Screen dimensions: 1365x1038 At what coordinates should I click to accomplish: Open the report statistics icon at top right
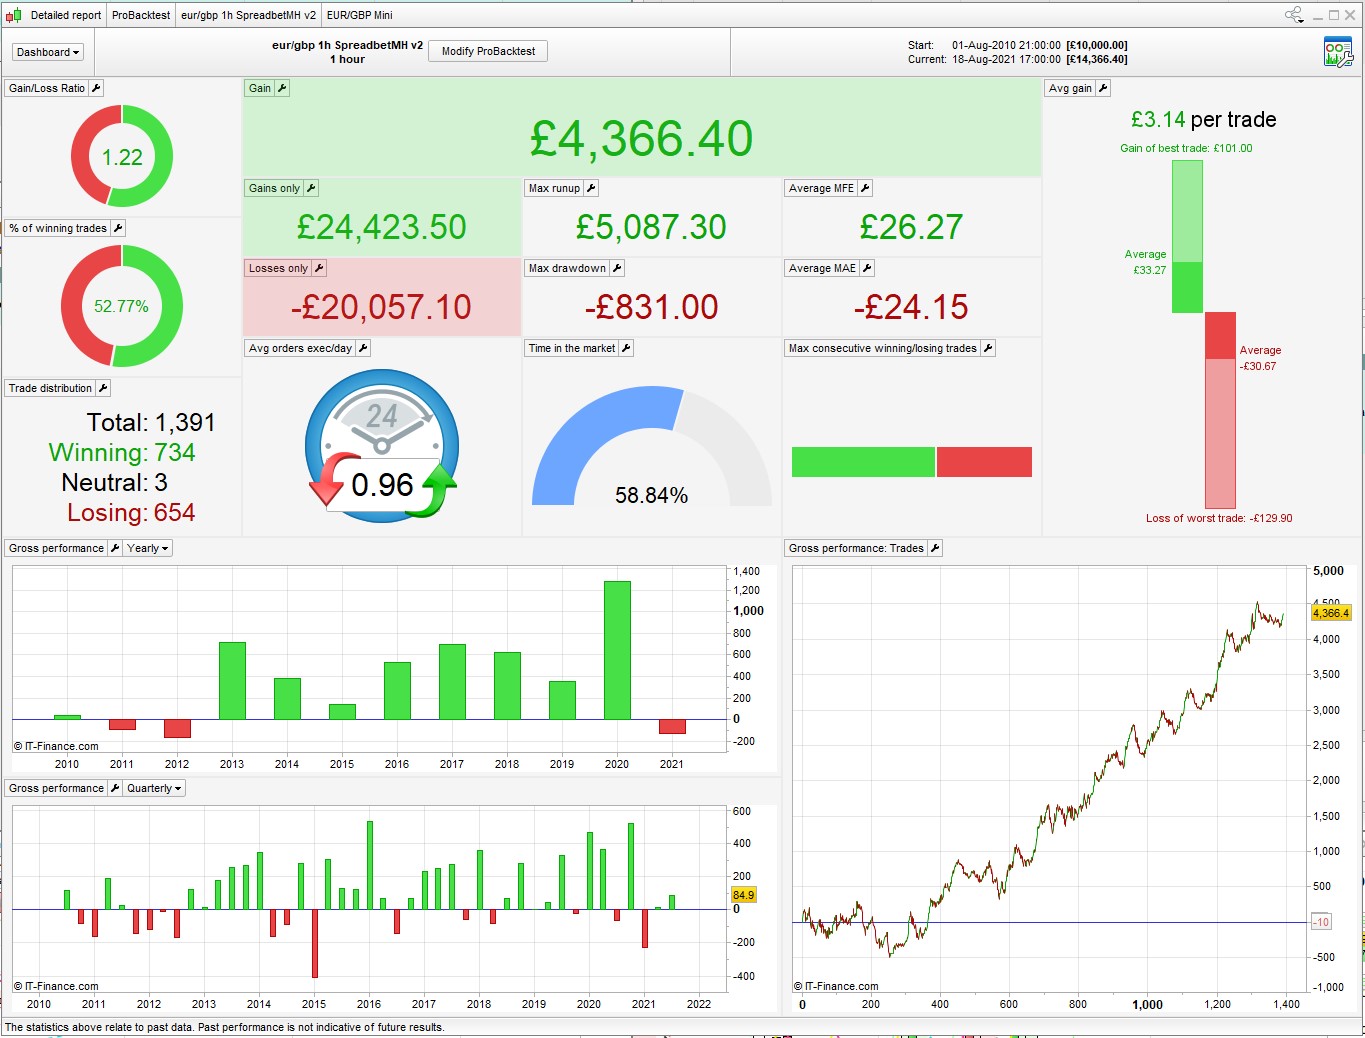click(x=1337, y=52)
